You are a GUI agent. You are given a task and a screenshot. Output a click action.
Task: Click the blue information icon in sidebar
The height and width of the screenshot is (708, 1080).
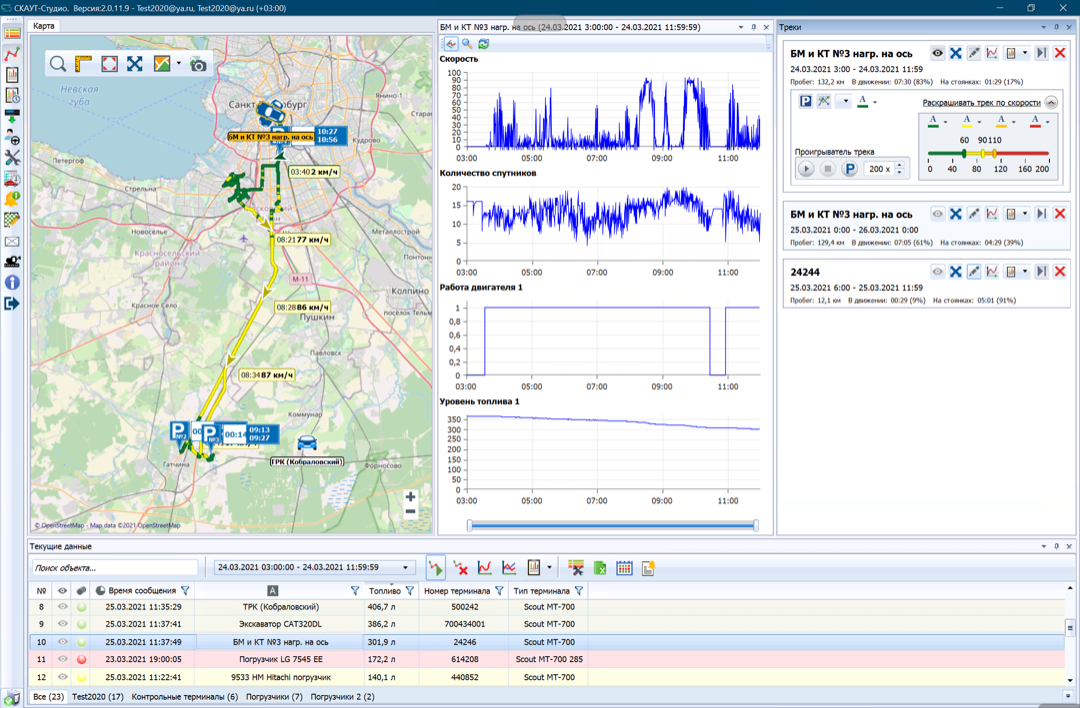(x=12, y=282)
